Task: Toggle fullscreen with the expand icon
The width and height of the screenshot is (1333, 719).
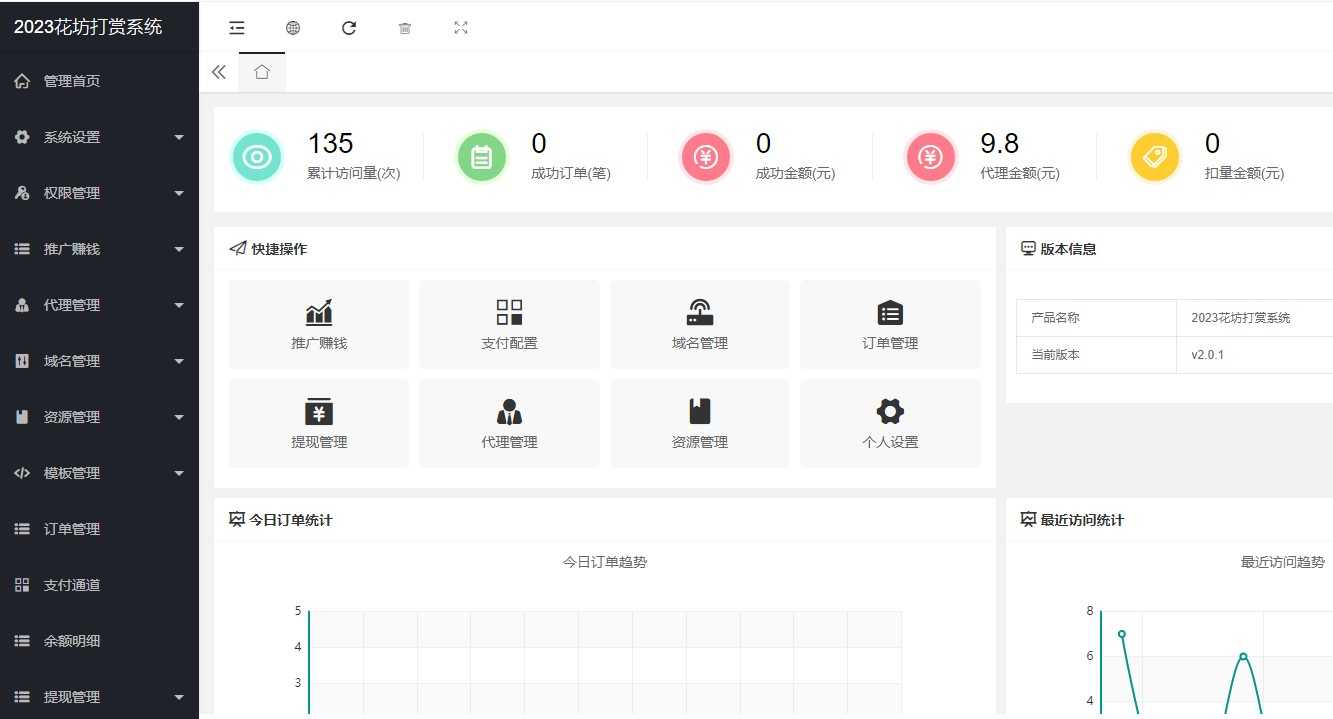Action: (461, 28)
